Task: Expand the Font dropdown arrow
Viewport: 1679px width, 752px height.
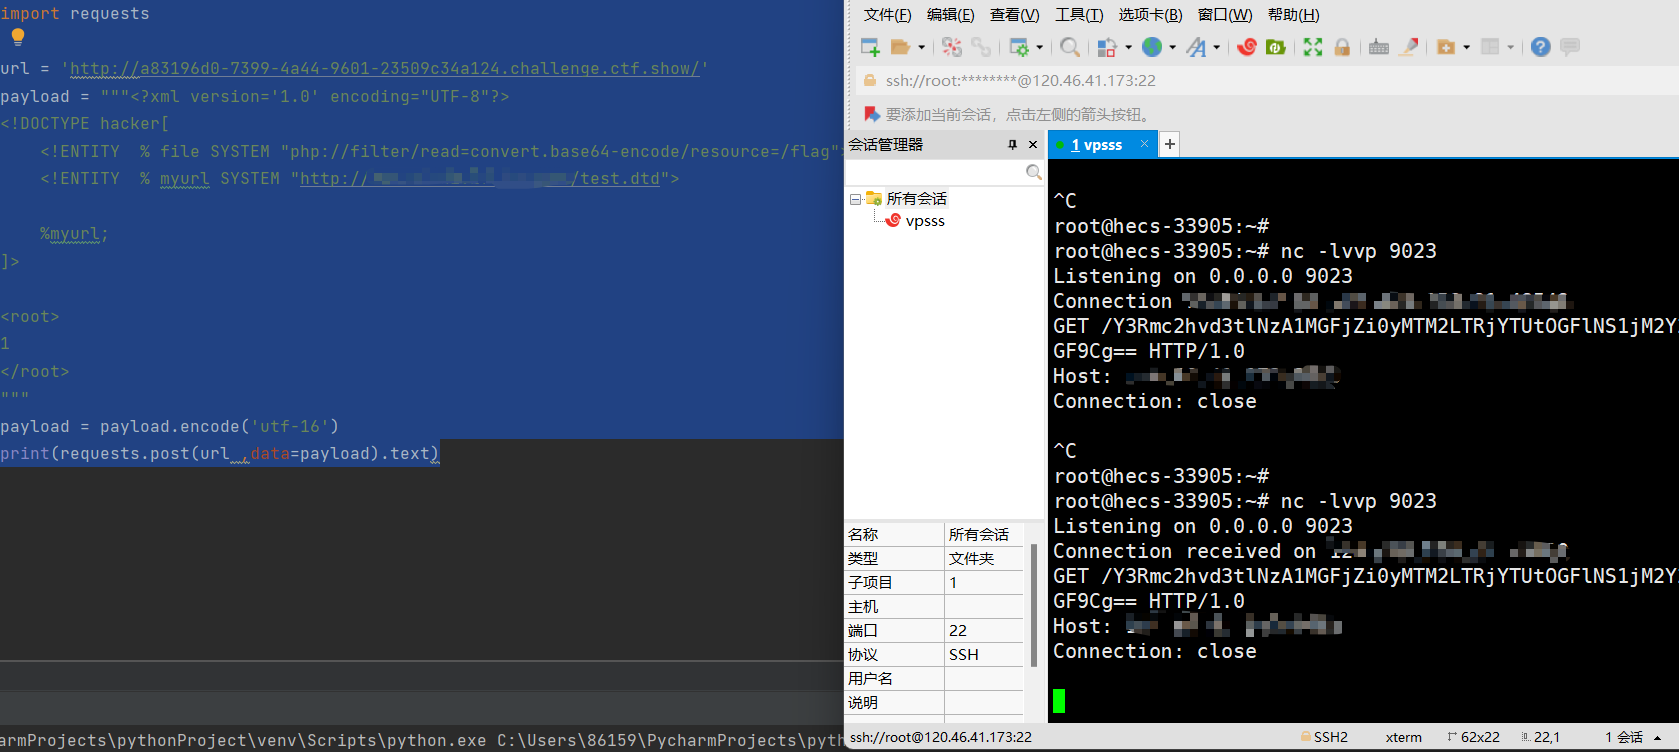Action: [x=1217, y=47]
